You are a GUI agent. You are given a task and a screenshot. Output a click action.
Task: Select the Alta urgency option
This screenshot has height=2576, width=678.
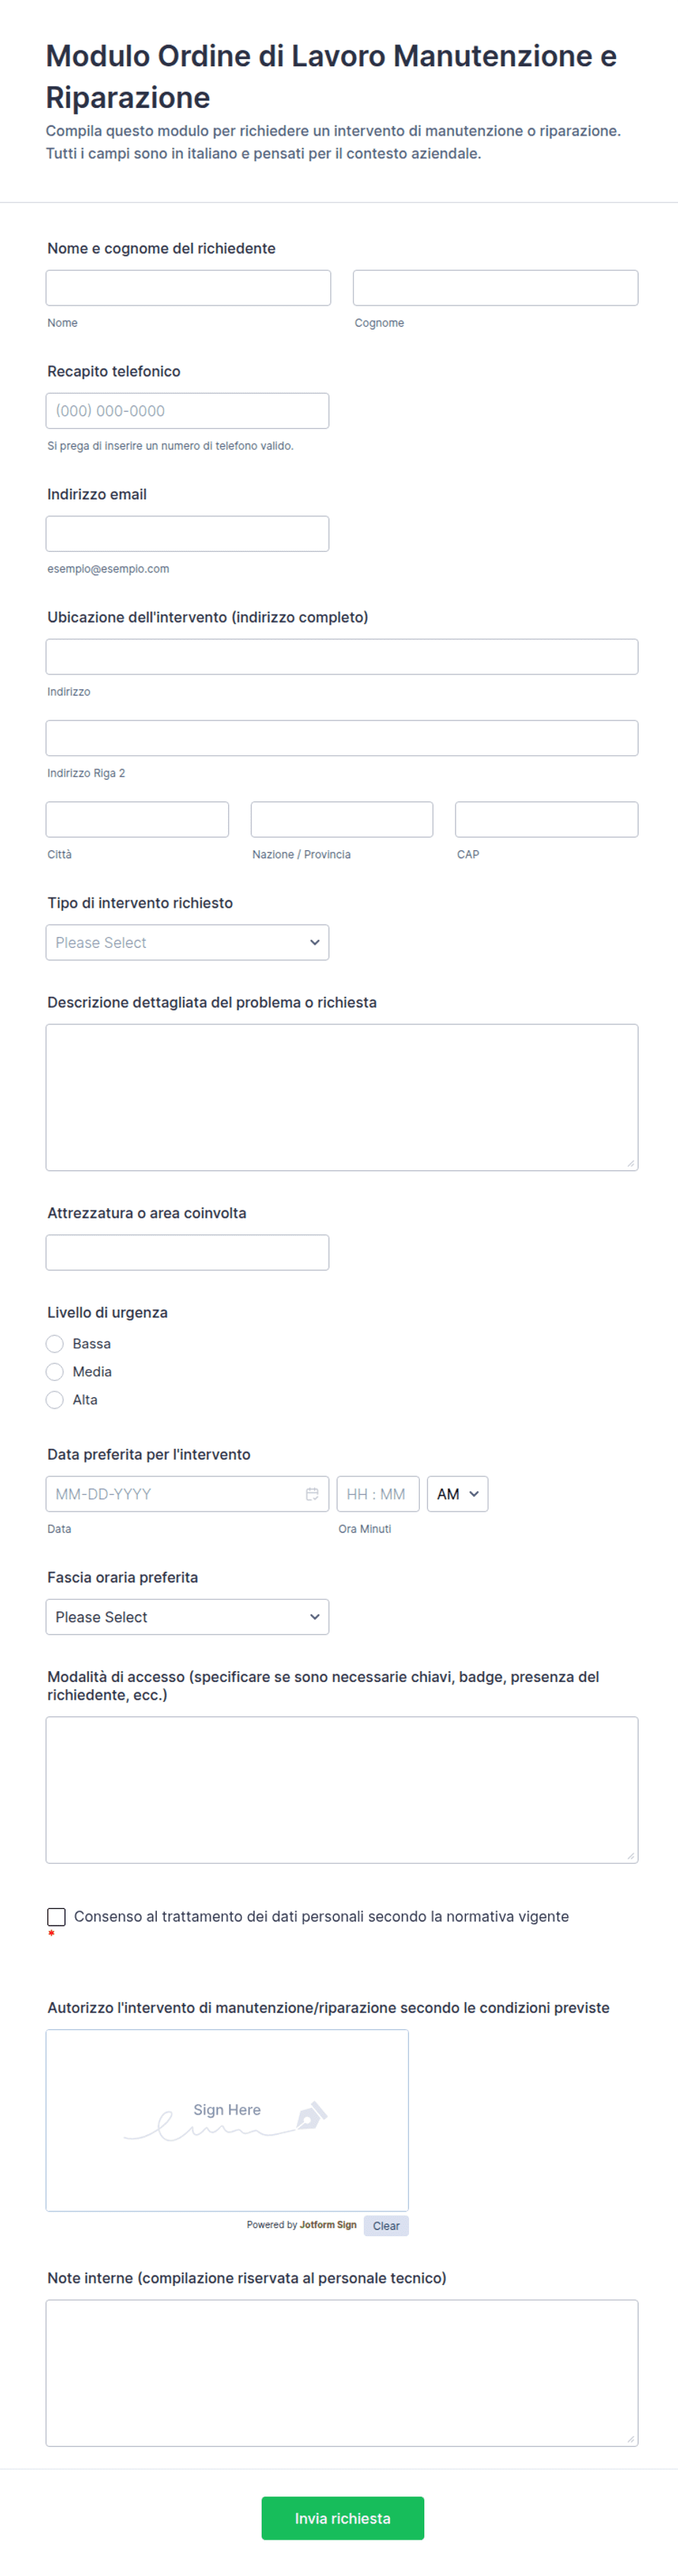[x=55, y=1399]
